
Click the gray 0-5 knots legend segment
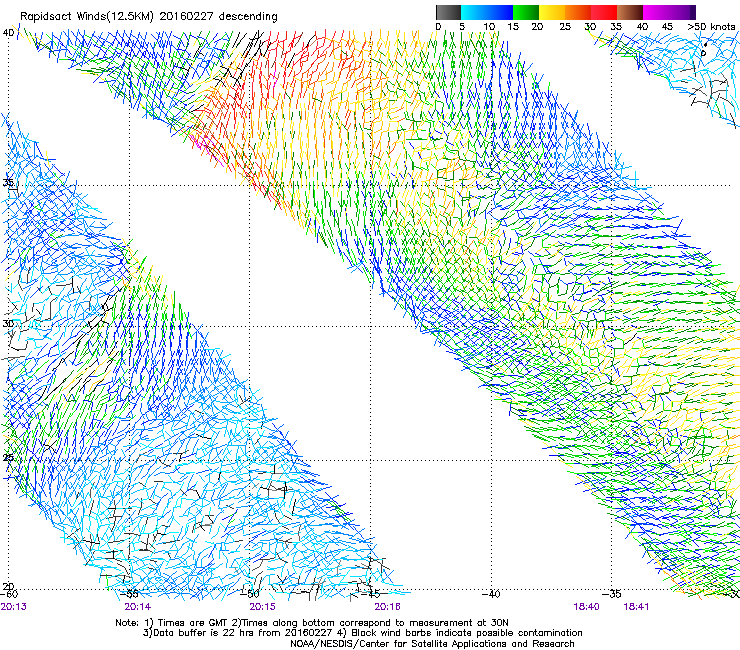448,12
